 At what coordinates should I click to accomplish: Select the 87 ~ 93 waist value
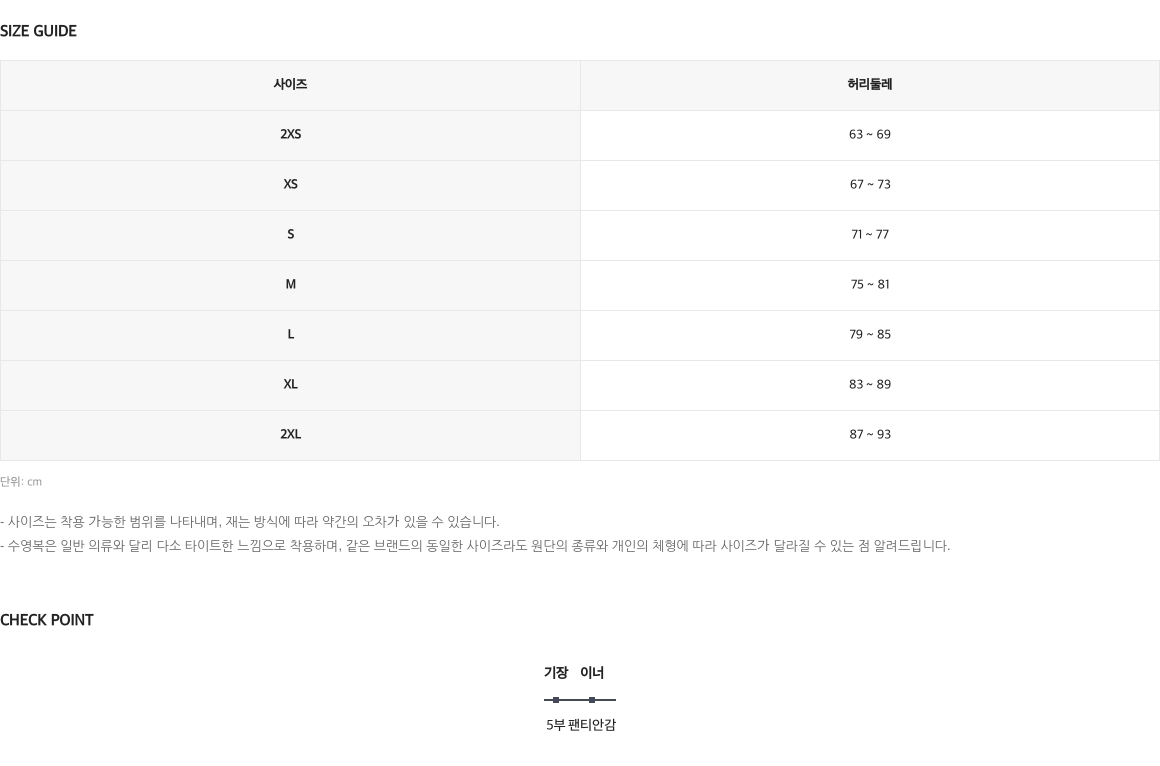[869, 435]
